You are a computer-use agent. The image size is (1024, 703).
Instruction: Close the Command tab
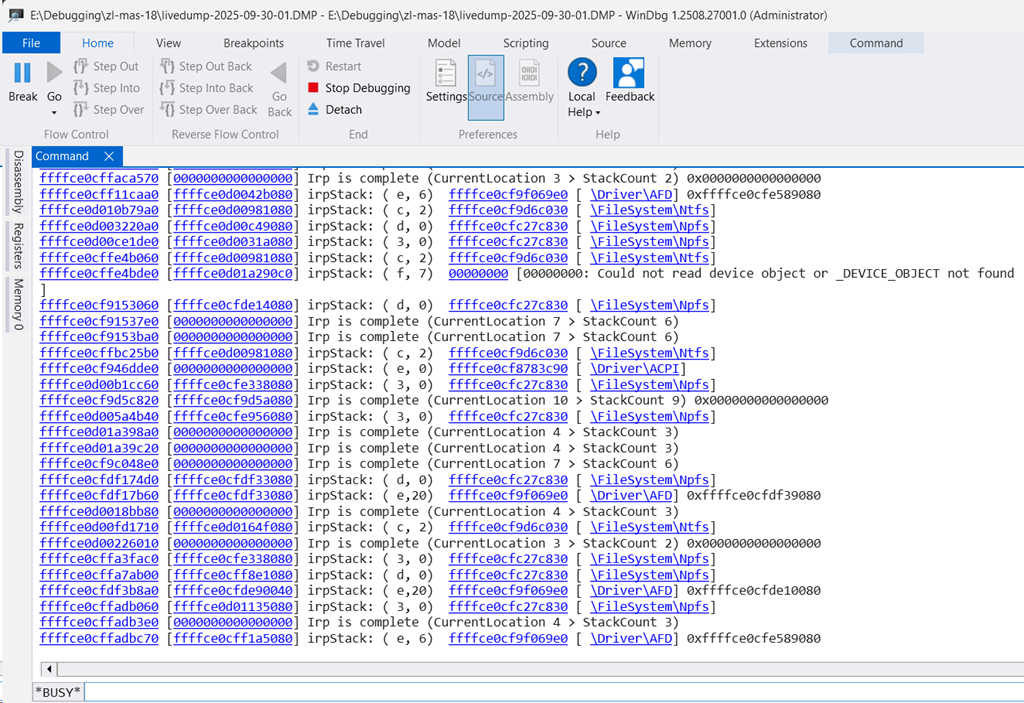click(109, 156)
